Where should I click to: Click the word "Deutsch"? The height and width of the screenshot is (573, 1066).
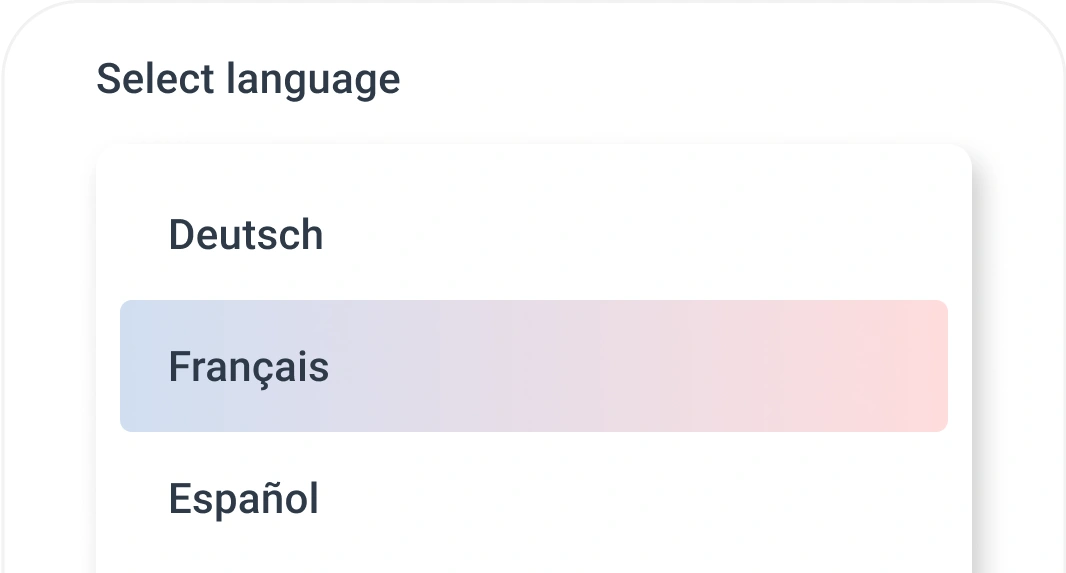tap(246, 235)
